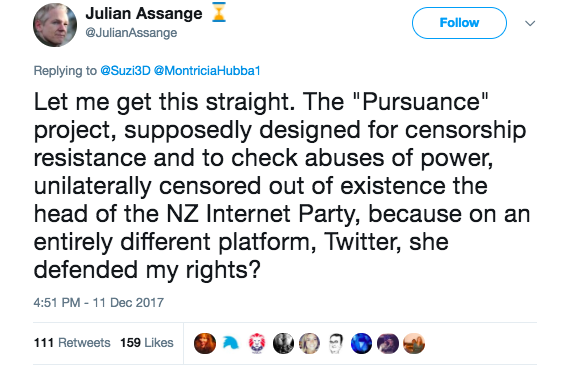This screenshot has height=372, width=573.
Task: Open the bright blue abstract liker avatar
Action: pyautogui.click(x=361, y=343)
